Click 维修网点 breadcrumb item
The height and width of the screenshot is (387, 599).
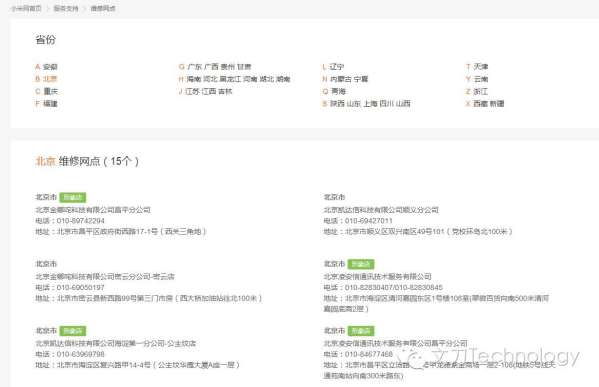click(x=103, y=8)
